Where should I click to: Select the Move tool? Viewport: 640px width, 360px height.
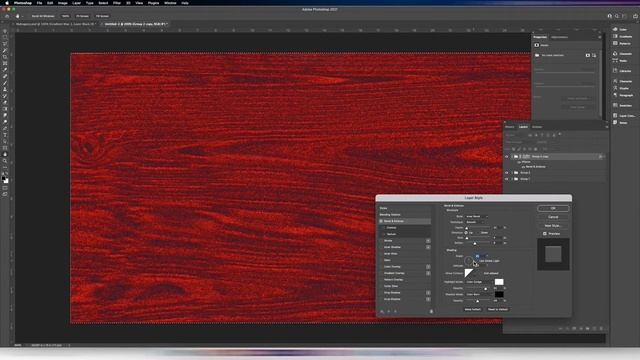click(x=5, y=31)
